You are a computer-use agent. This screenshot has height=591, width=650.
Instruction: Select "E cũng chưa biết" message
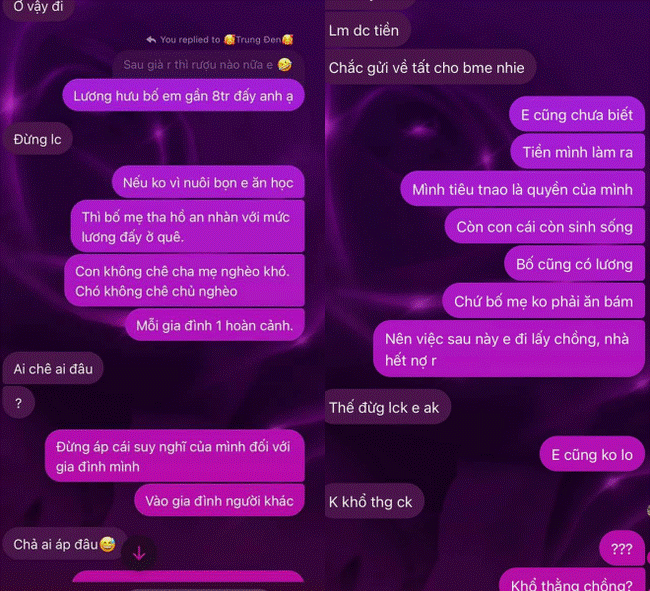pos(577,115)
